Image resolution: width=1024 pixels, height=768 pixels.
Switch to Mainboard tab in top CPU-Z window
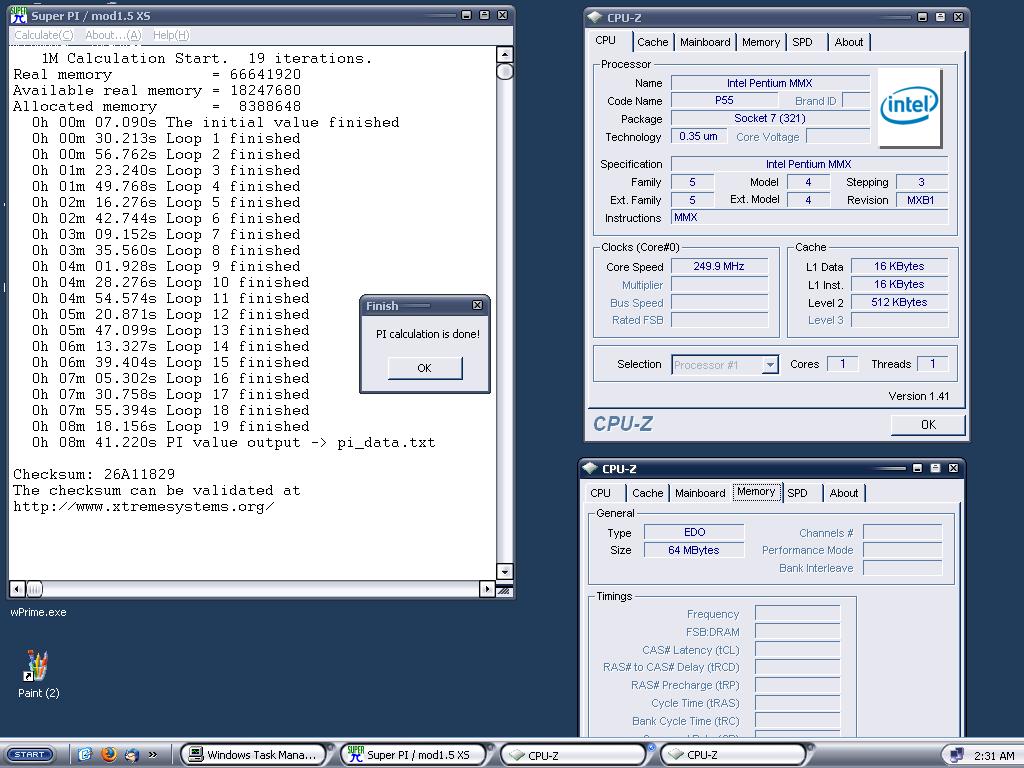(x=705, y=42)
